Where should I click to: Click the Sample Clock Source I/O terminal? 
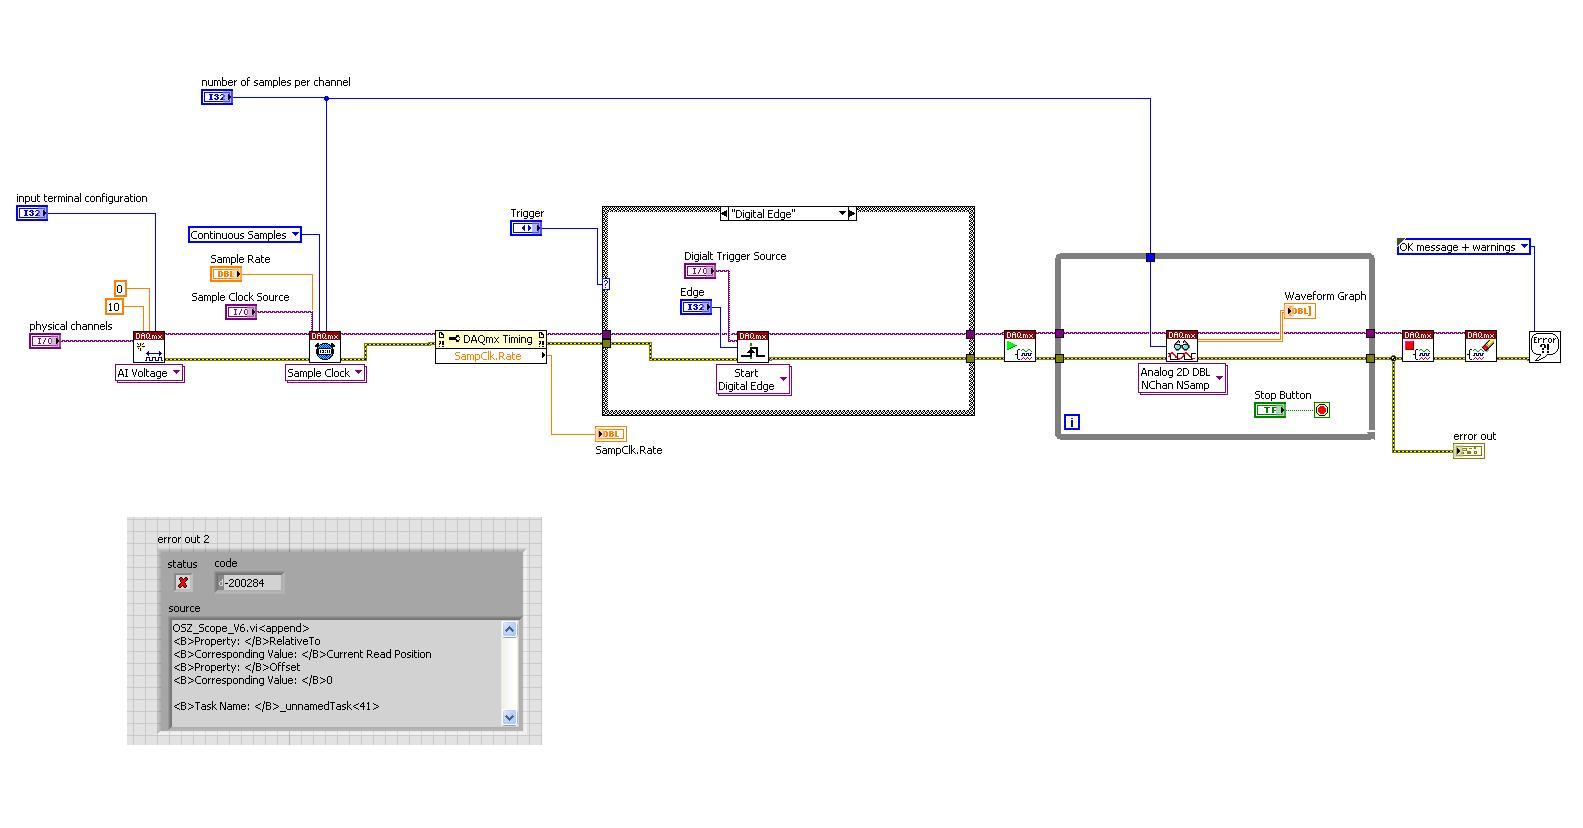tap(241, 312)
